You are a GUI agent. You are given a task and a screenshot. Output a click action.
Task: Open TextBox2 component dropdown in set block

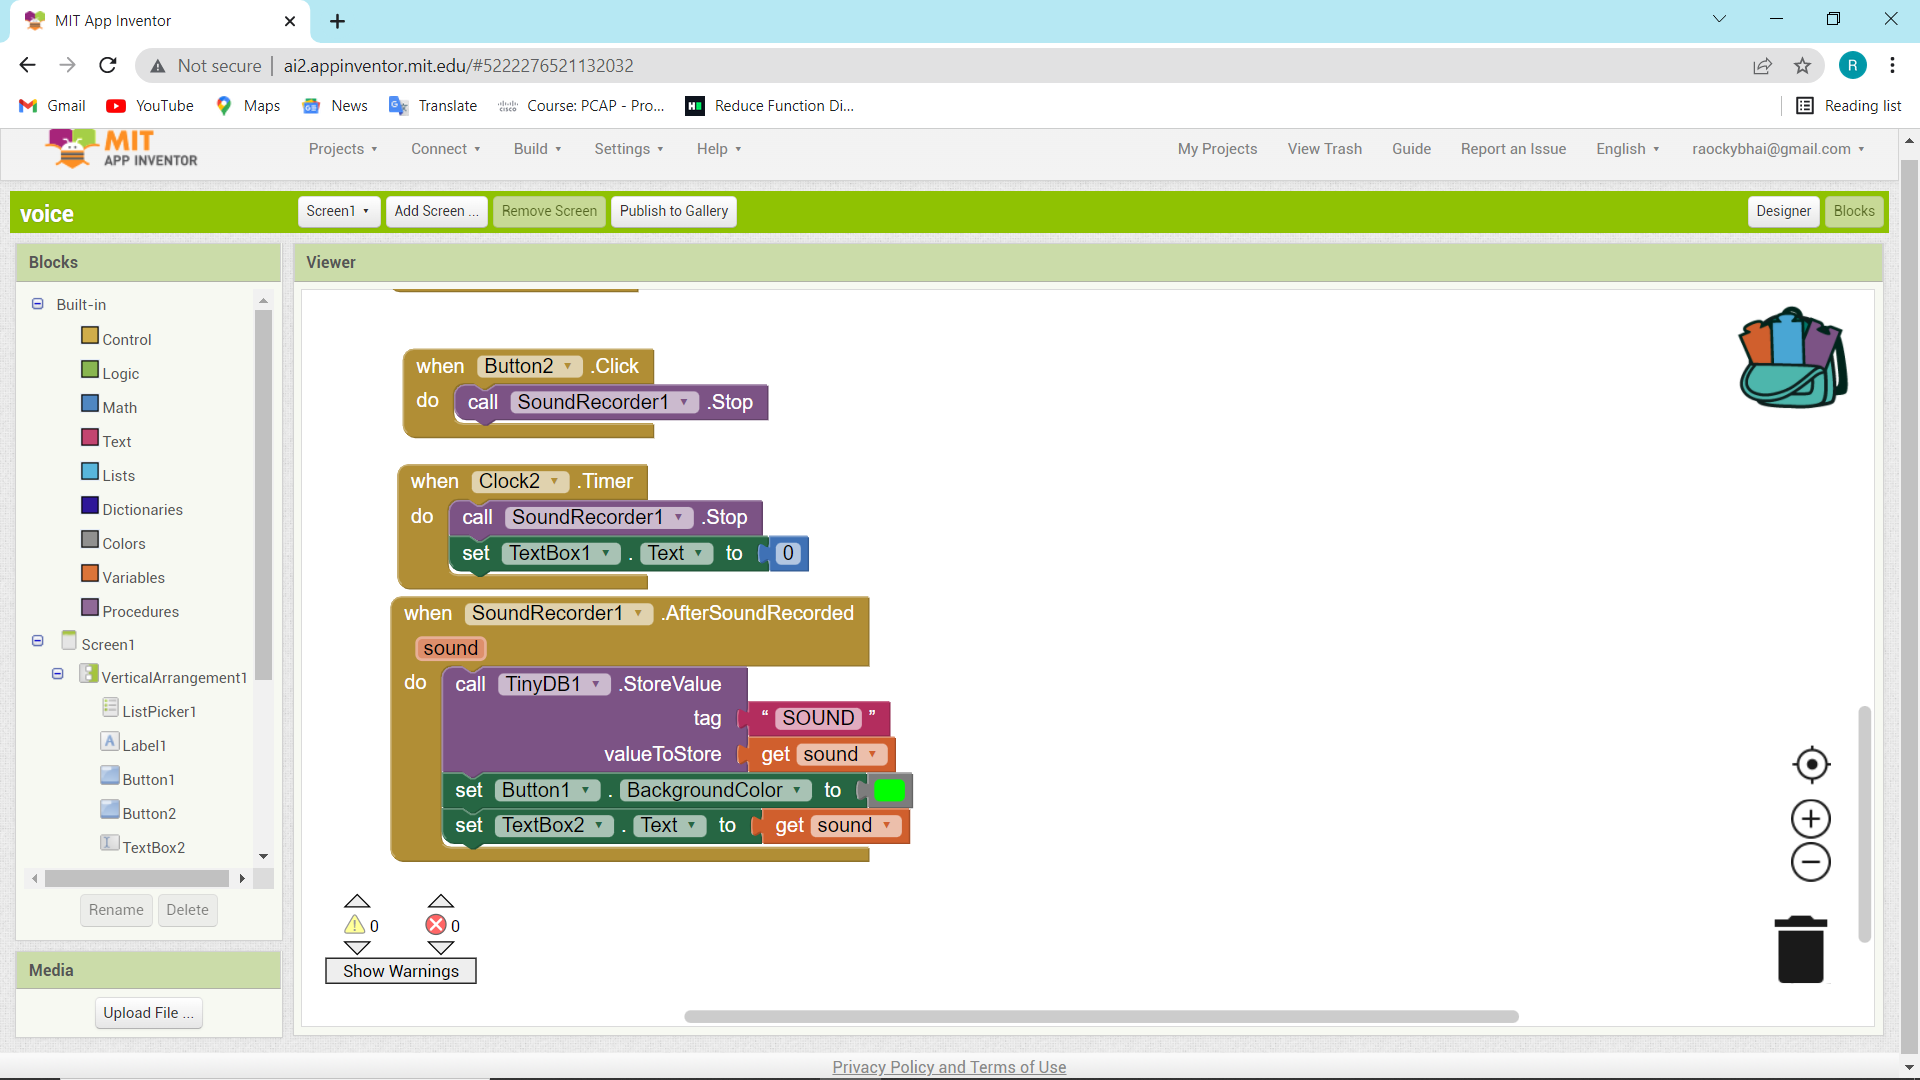tap(555, 826)
